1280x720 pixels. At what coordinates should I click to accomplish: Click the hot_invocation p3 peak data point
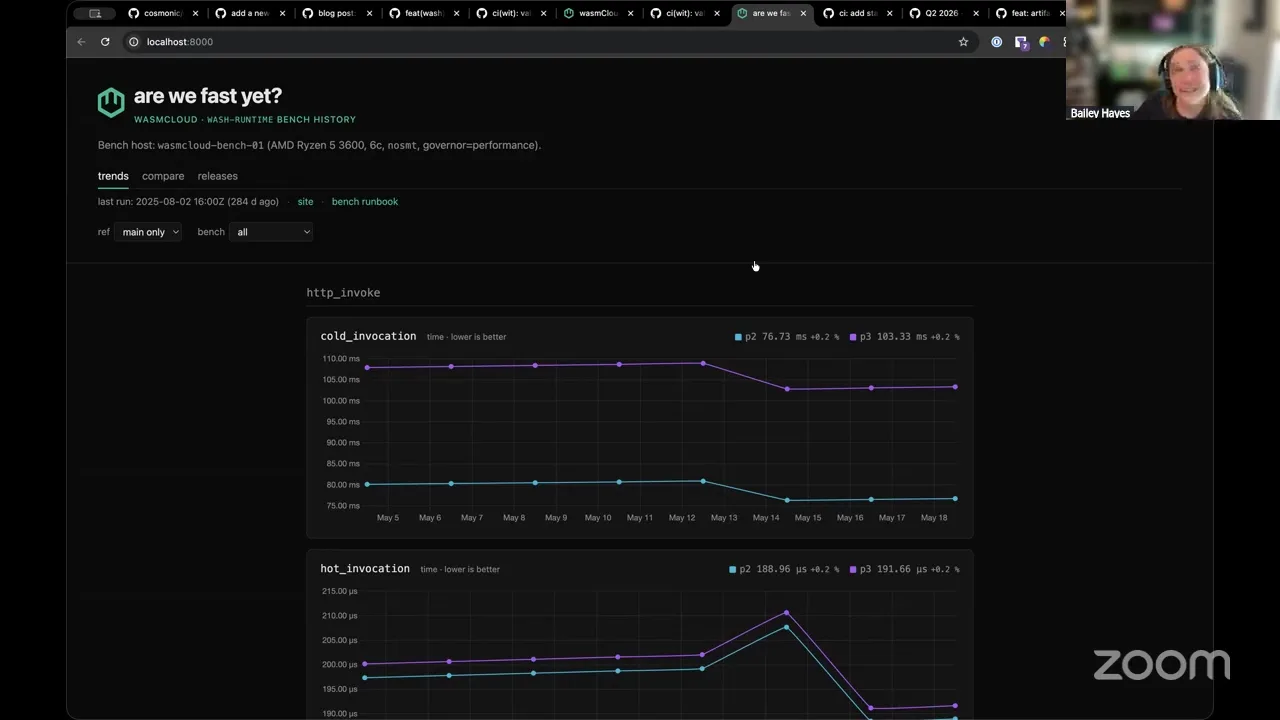786,613
